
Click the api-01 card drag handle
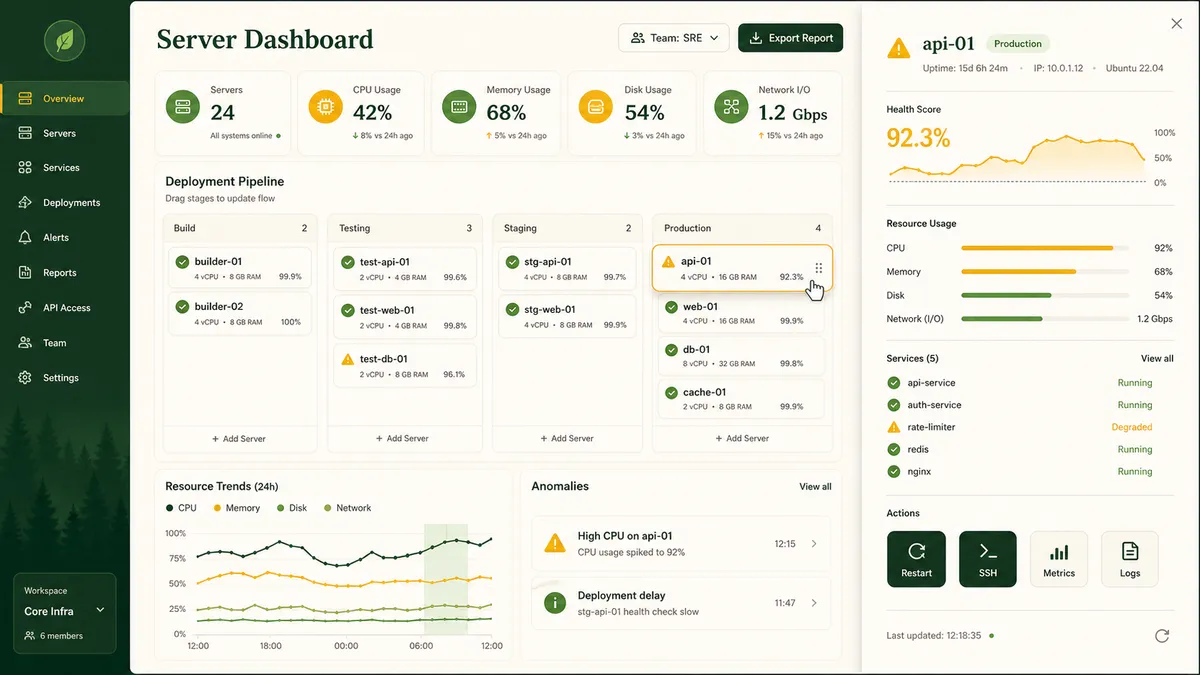[x=818, y=268]
